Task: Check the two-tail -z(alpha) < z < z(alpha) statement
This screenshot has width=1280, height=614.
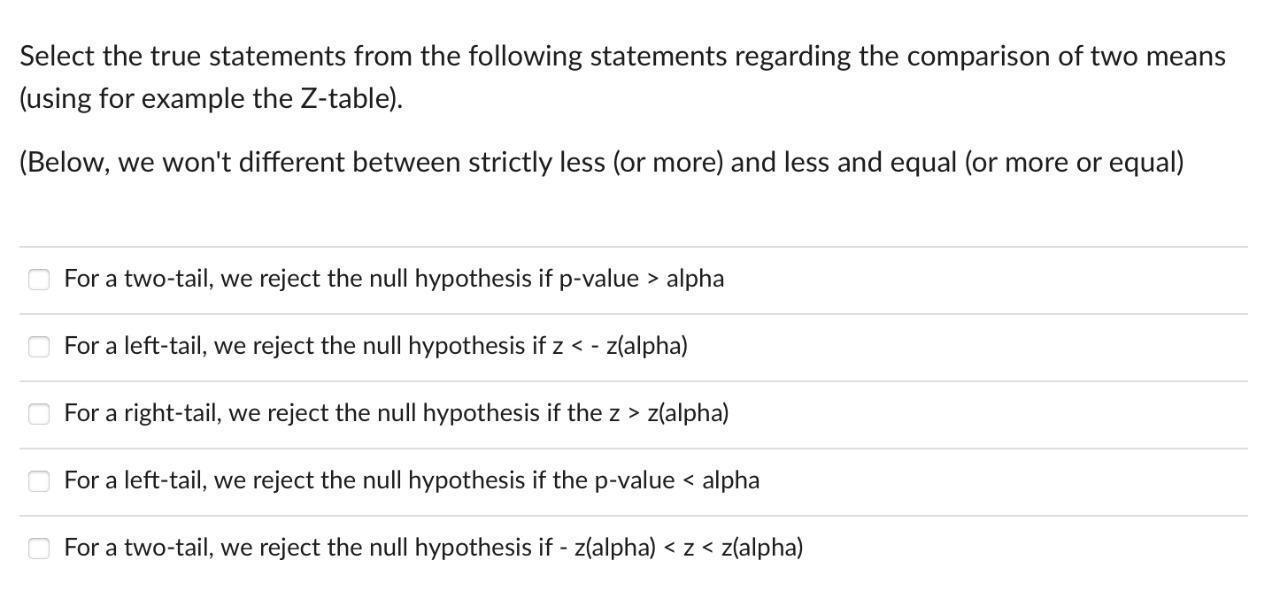Action: click(39, 547)
